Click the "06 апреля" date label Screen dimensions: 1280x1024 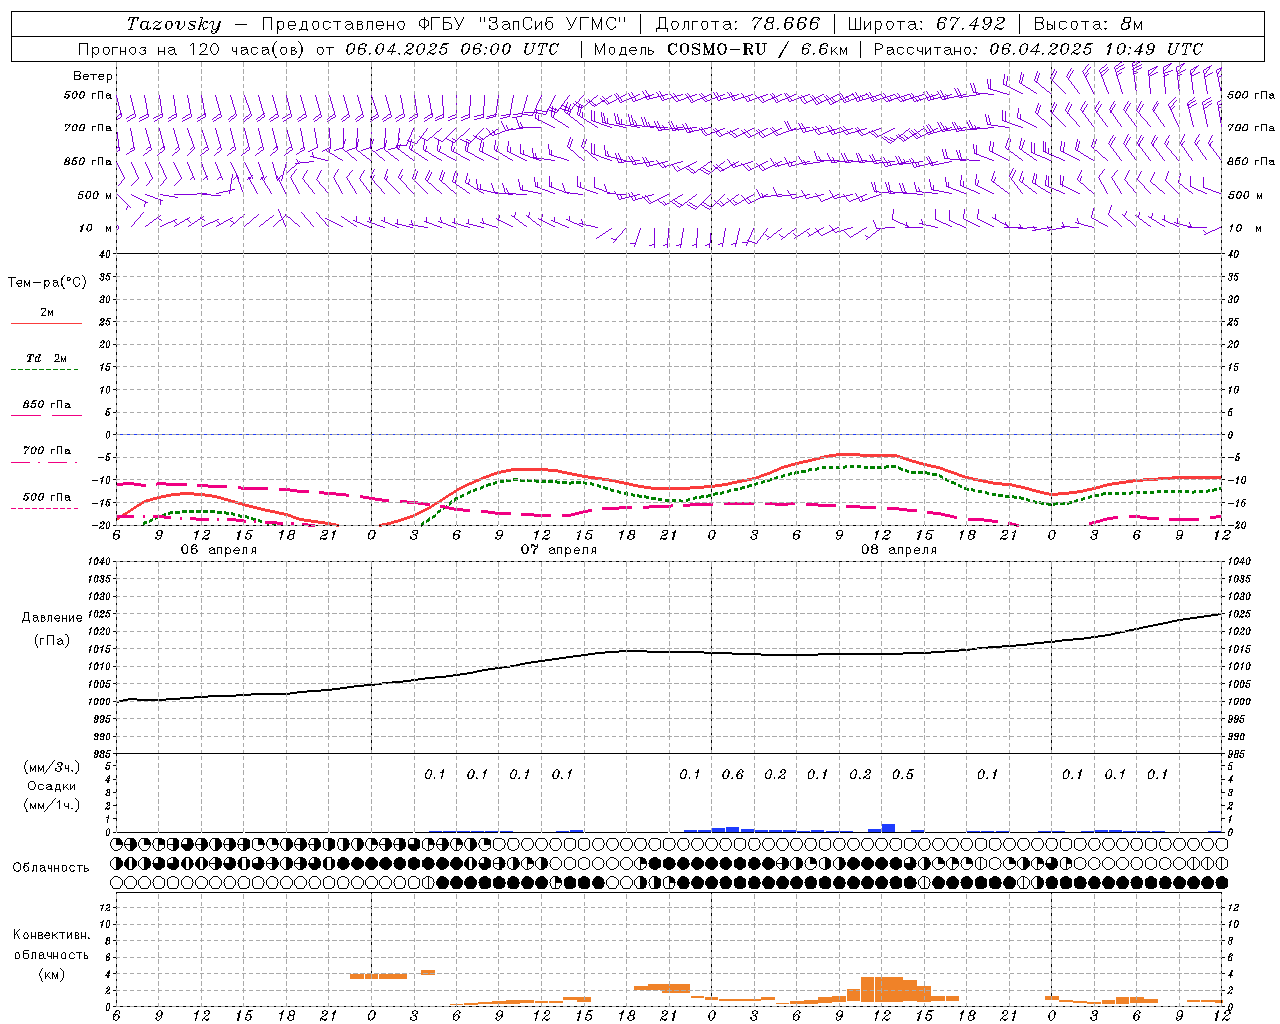[218, 550]
